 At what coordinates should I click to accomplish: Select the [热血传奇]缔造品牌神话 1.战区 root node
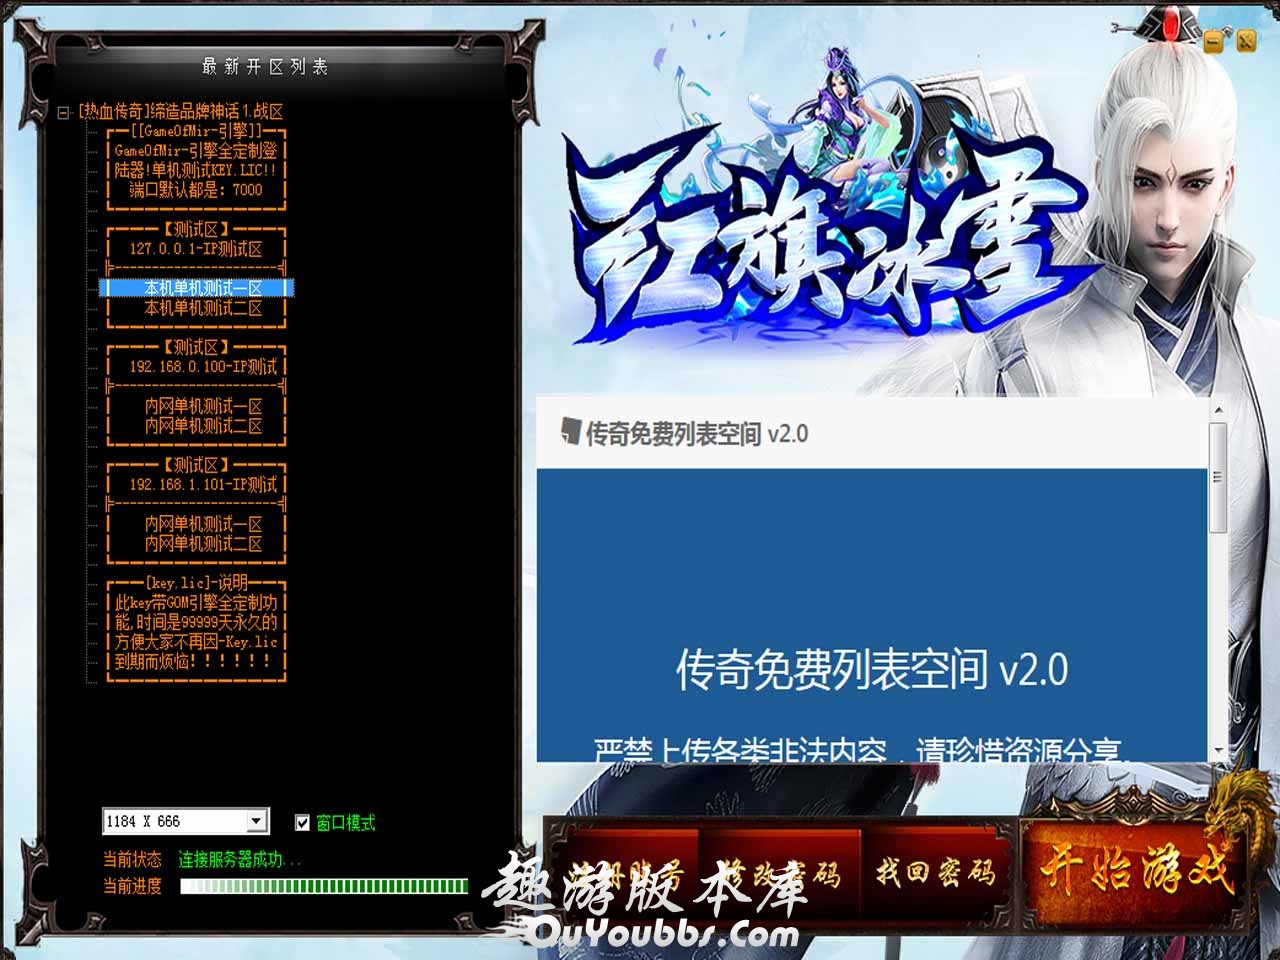tap(181, 112)
